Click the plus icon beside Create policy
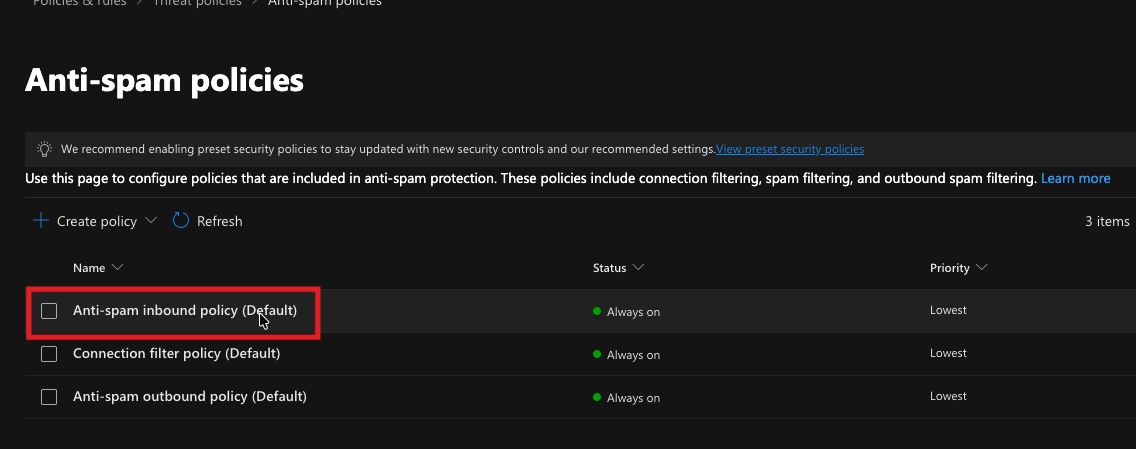The image size is (1136, 449). [41, 221]
